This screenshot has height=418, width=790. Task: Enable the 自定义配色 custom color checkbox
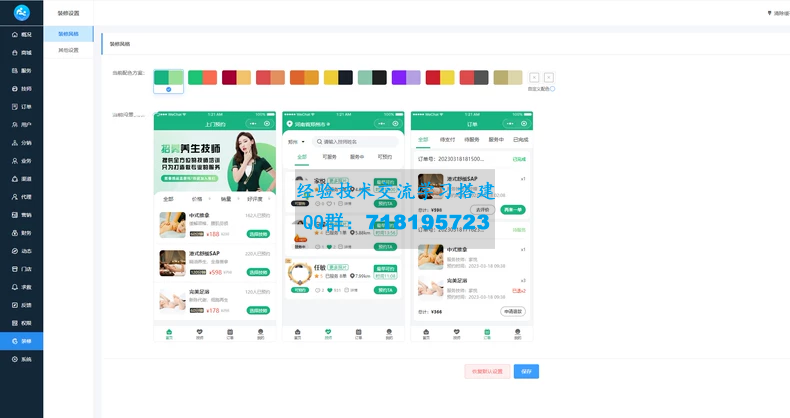tap(553, 89)
